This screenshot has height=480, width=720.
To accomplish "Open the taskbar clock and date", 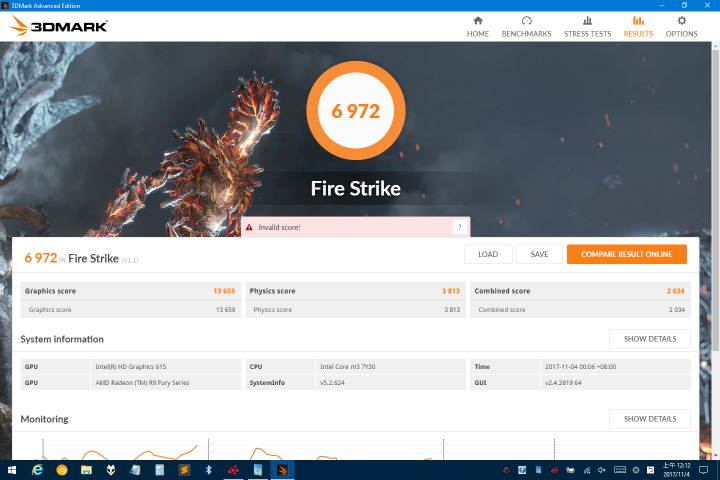I will point(676,470).
